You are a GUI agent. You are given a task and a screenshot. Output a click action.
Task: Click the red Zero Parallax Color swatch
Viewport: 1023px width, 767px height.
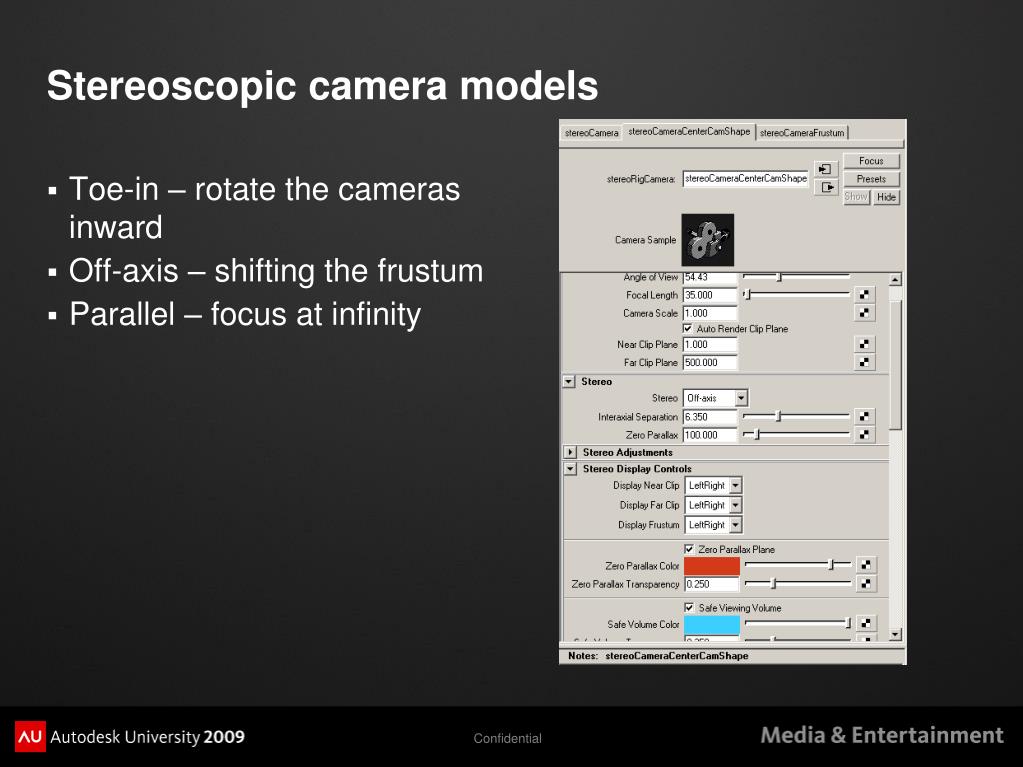pos(712,566)
